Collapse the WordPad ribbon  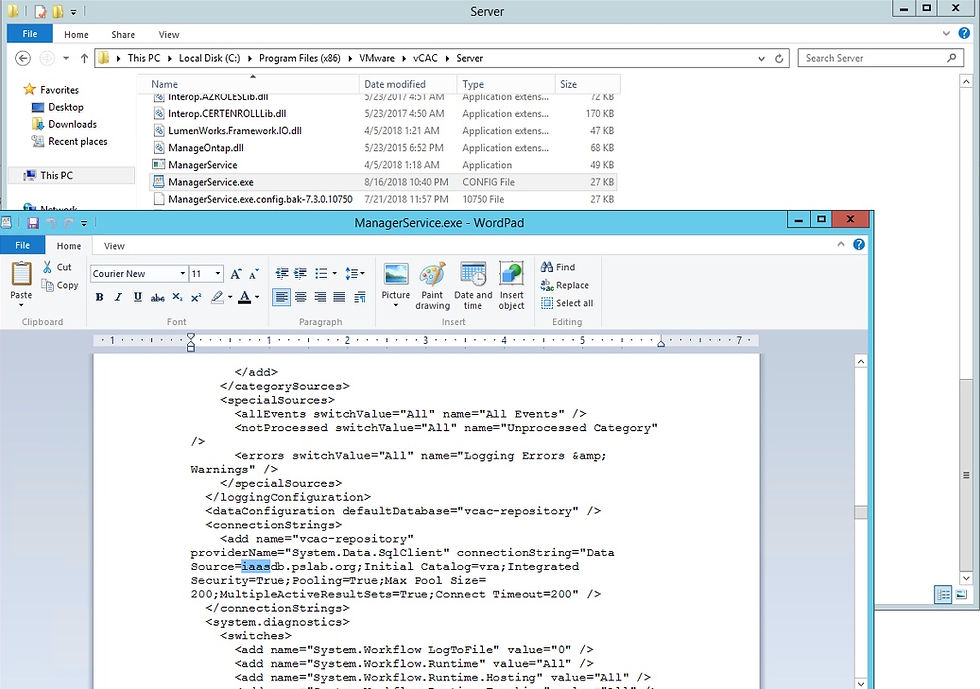841,244
